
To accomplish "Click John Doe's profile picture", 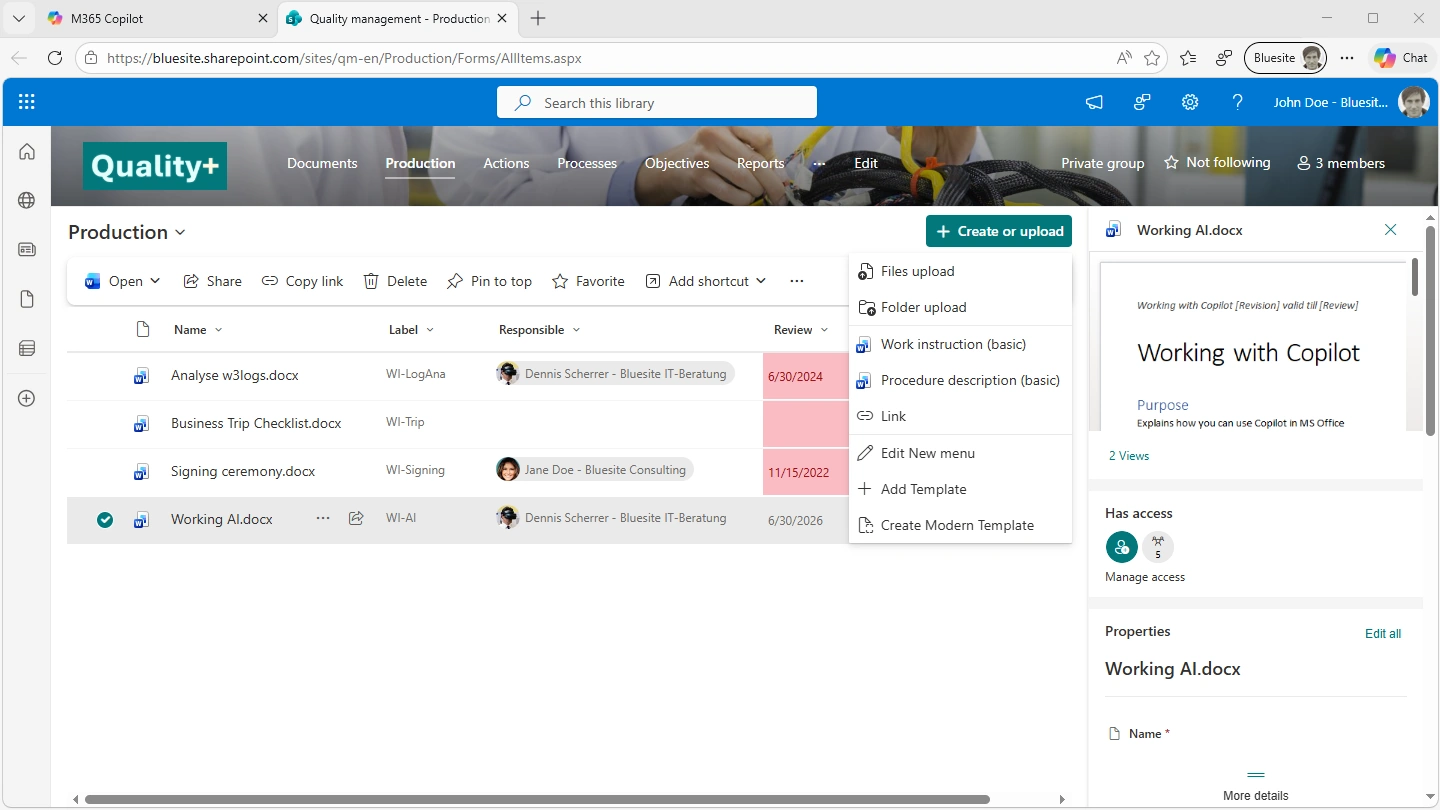I will [1414, 101].
